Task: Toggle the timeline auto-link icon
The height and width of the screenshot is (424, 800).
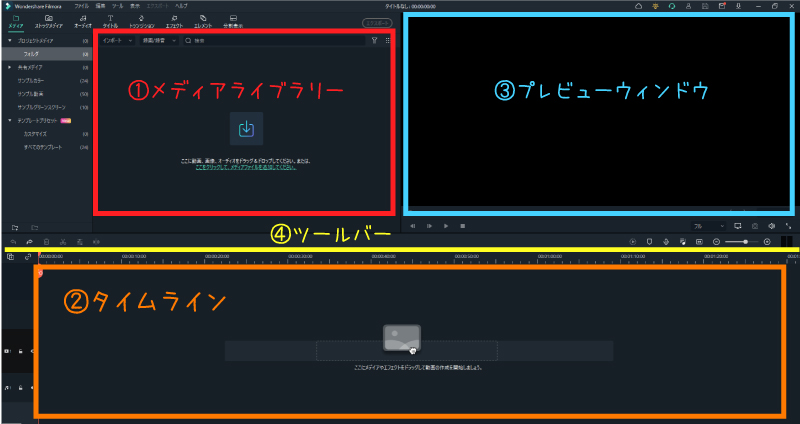Action: 28,257
